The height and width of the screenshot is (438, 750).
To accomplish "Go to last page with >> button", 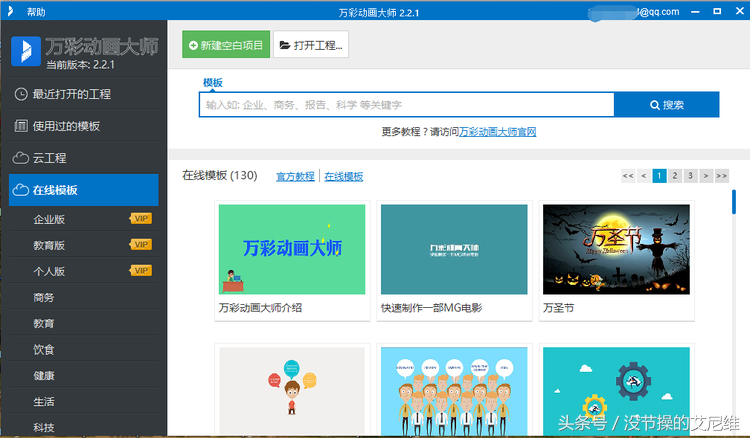I will coord(722,176).
